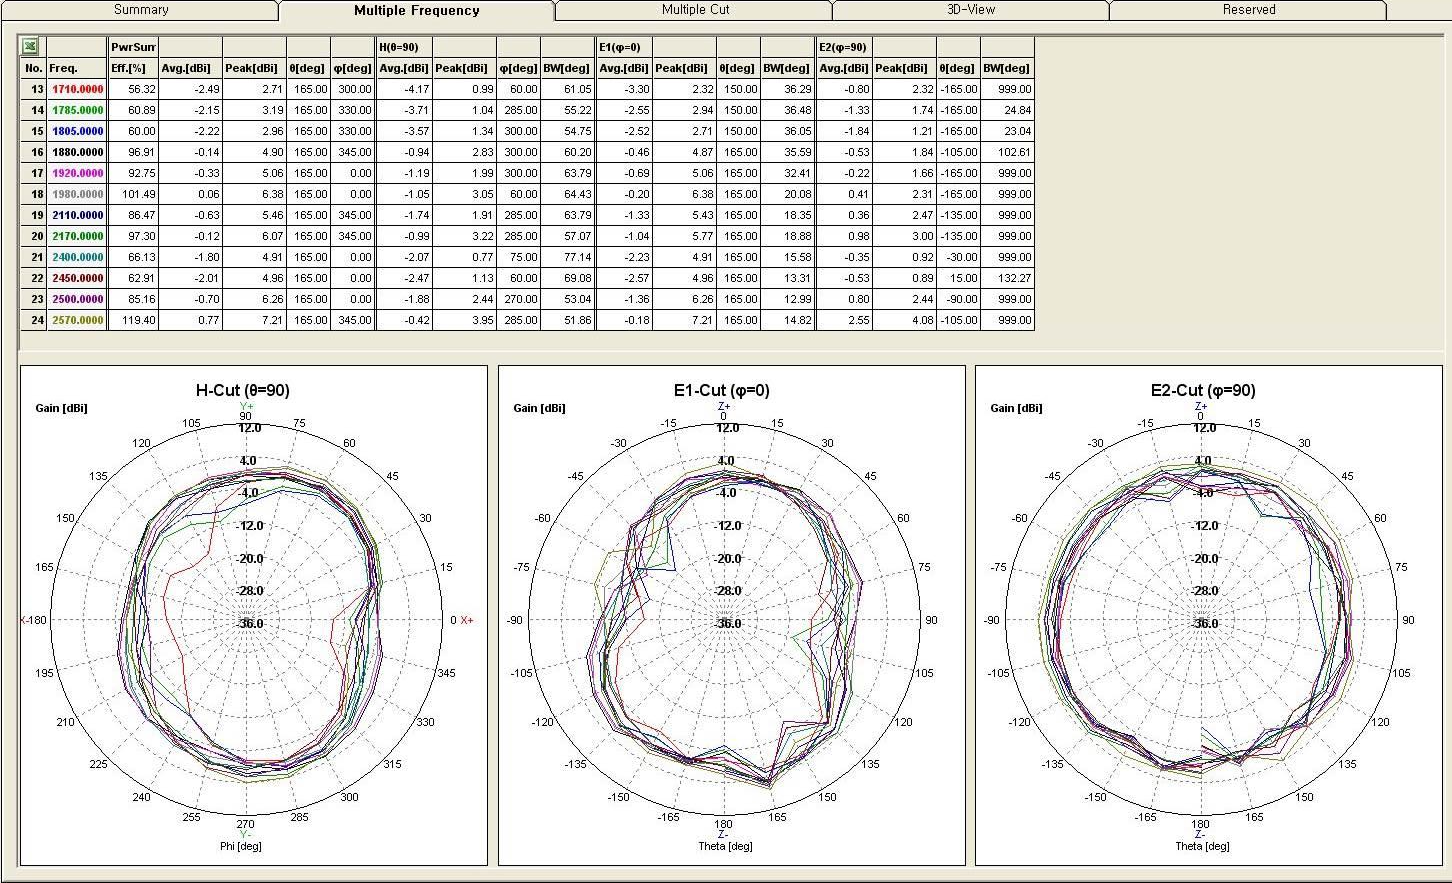
Task: Click the E1-Cut polar chart center
Action: 724,621
